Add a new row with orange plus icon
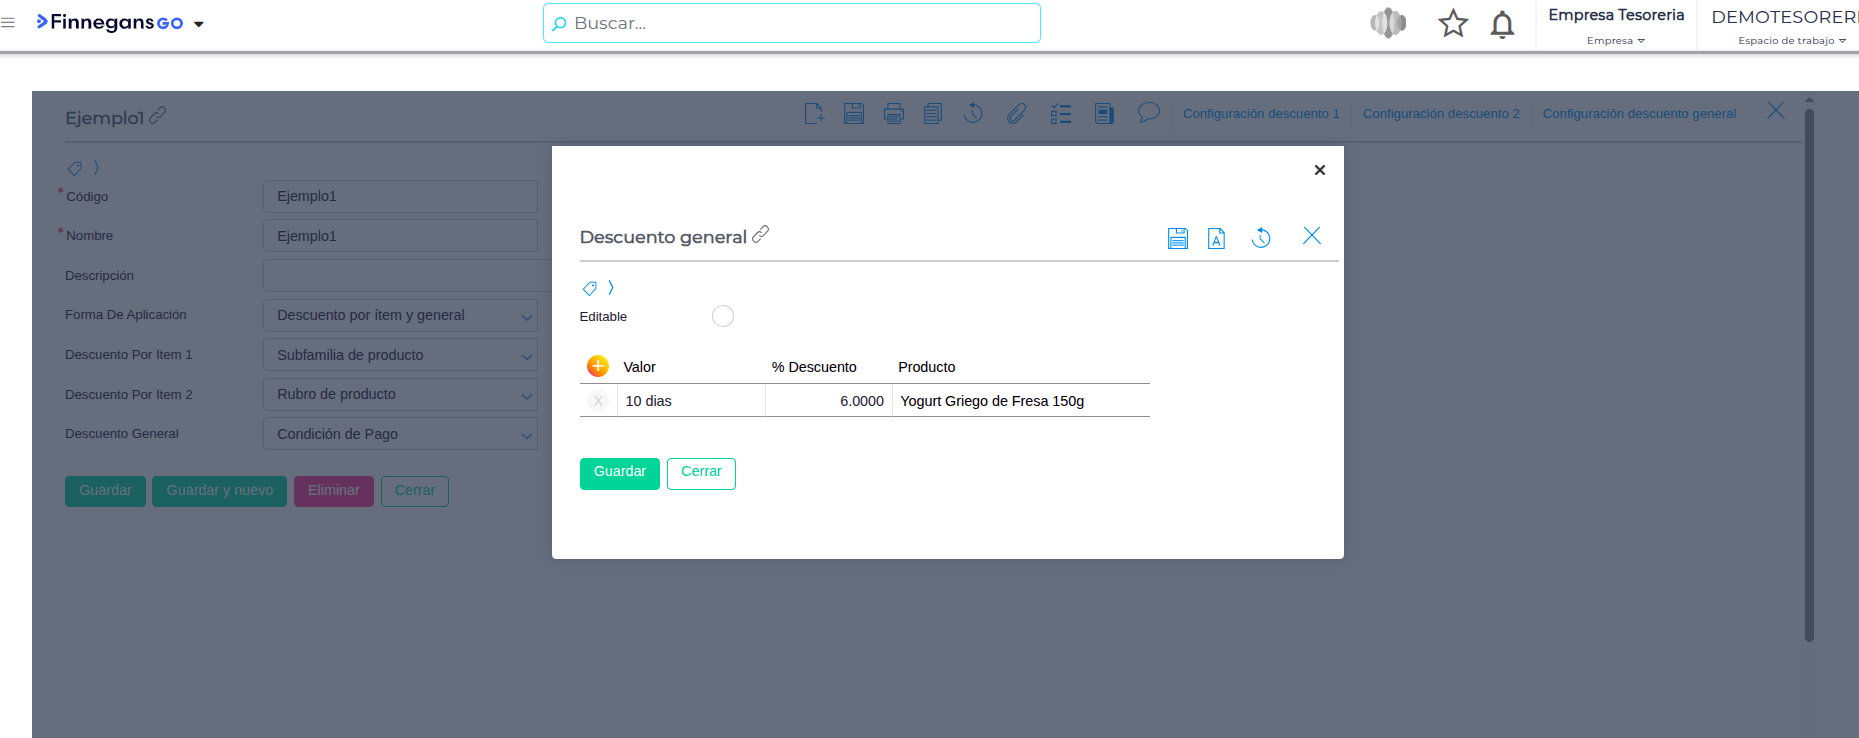1859x738 pixels. (598, 366)
